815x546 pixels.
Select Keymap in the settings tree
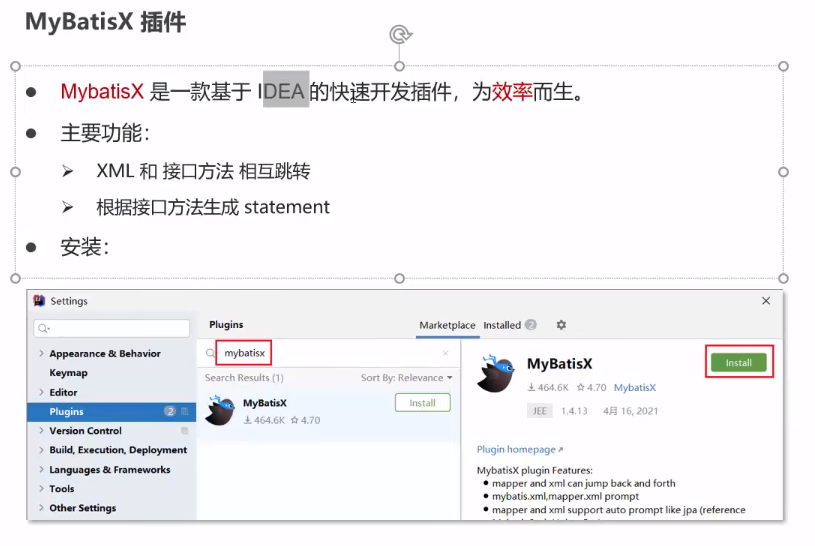[69, 373]
